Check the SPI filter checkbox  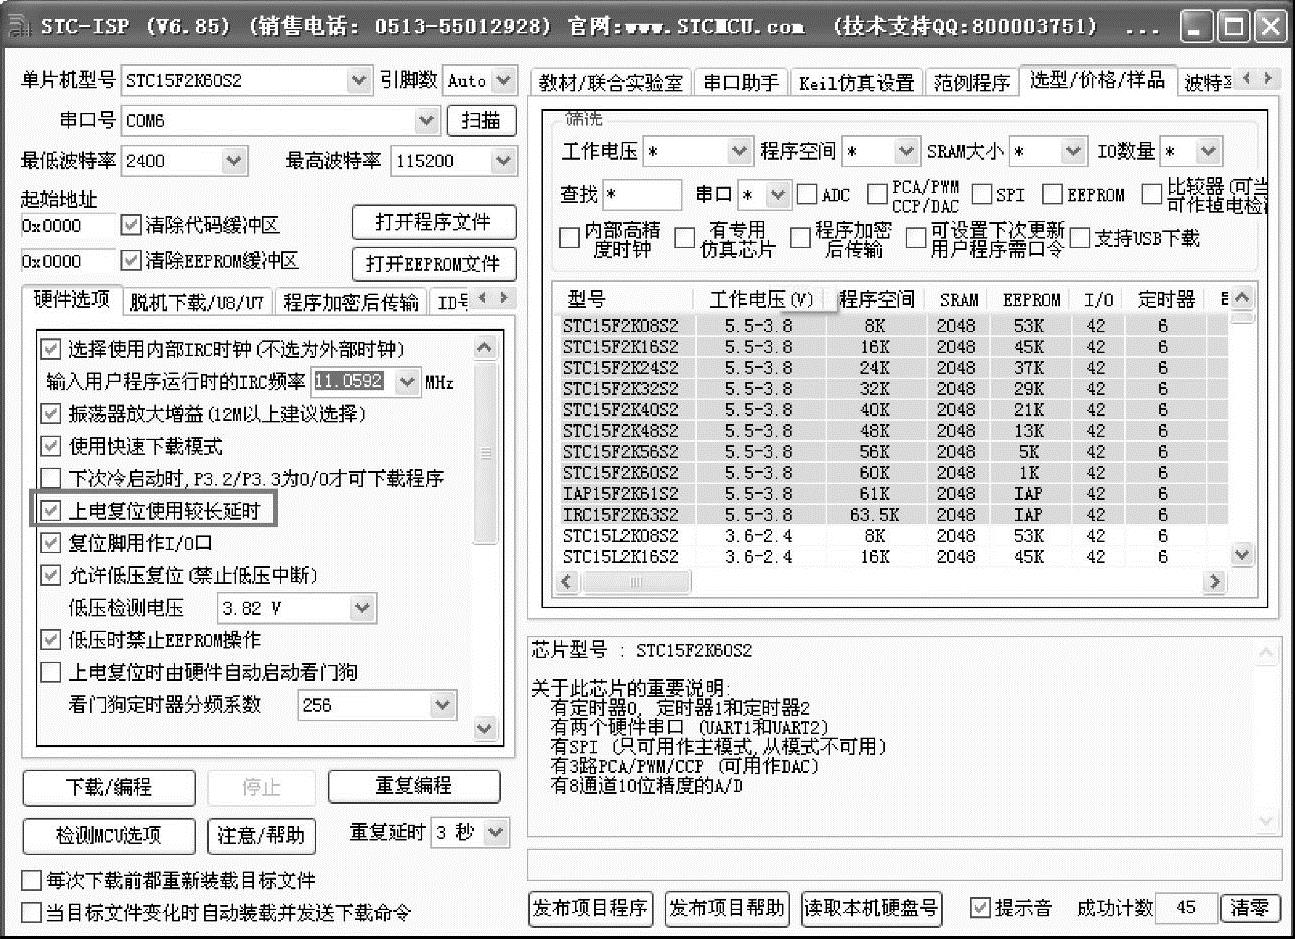click(x=982, y=194)
